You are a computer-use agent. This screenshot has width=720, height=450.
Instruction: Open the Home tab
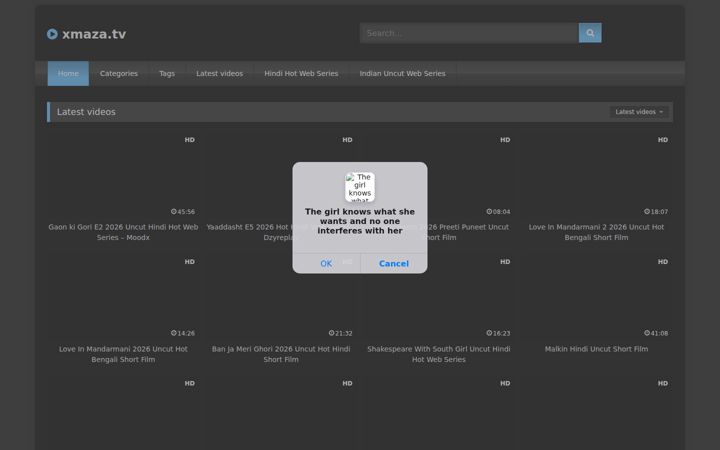point(68,73)
